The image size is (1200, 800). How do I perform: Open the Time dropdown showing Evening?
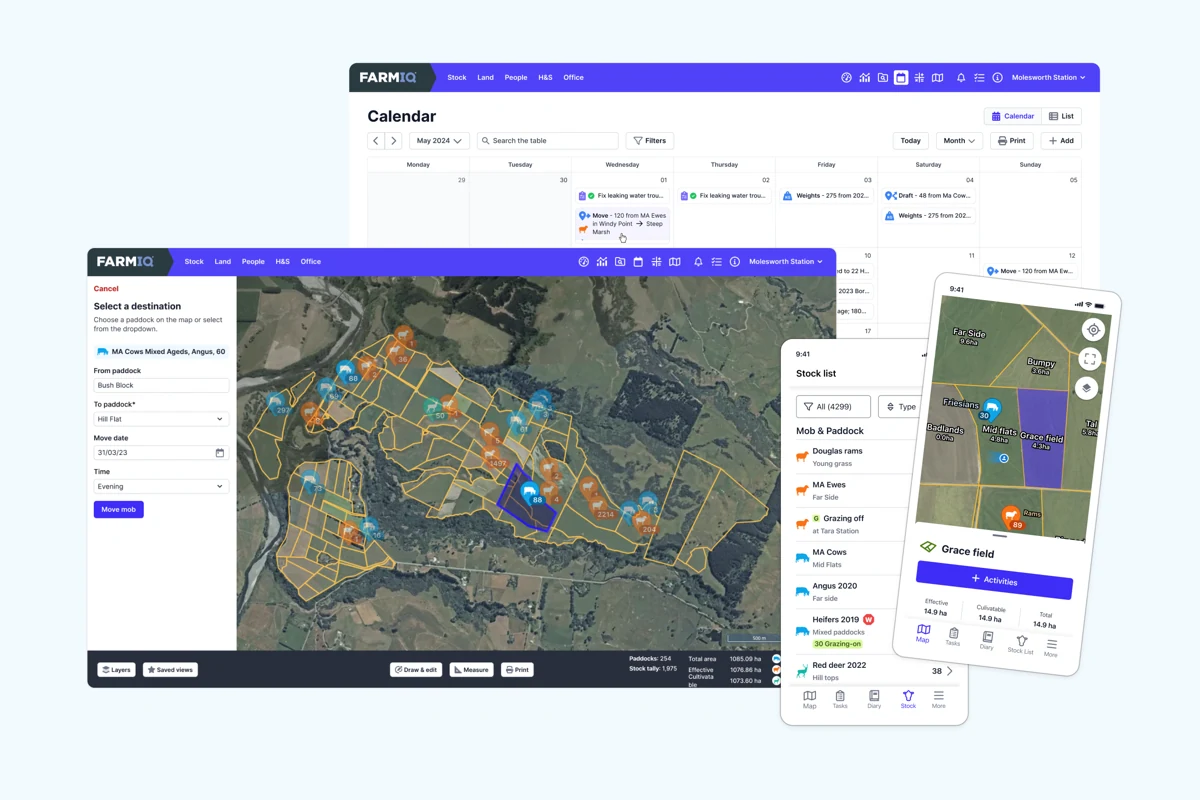click(161, 486)
